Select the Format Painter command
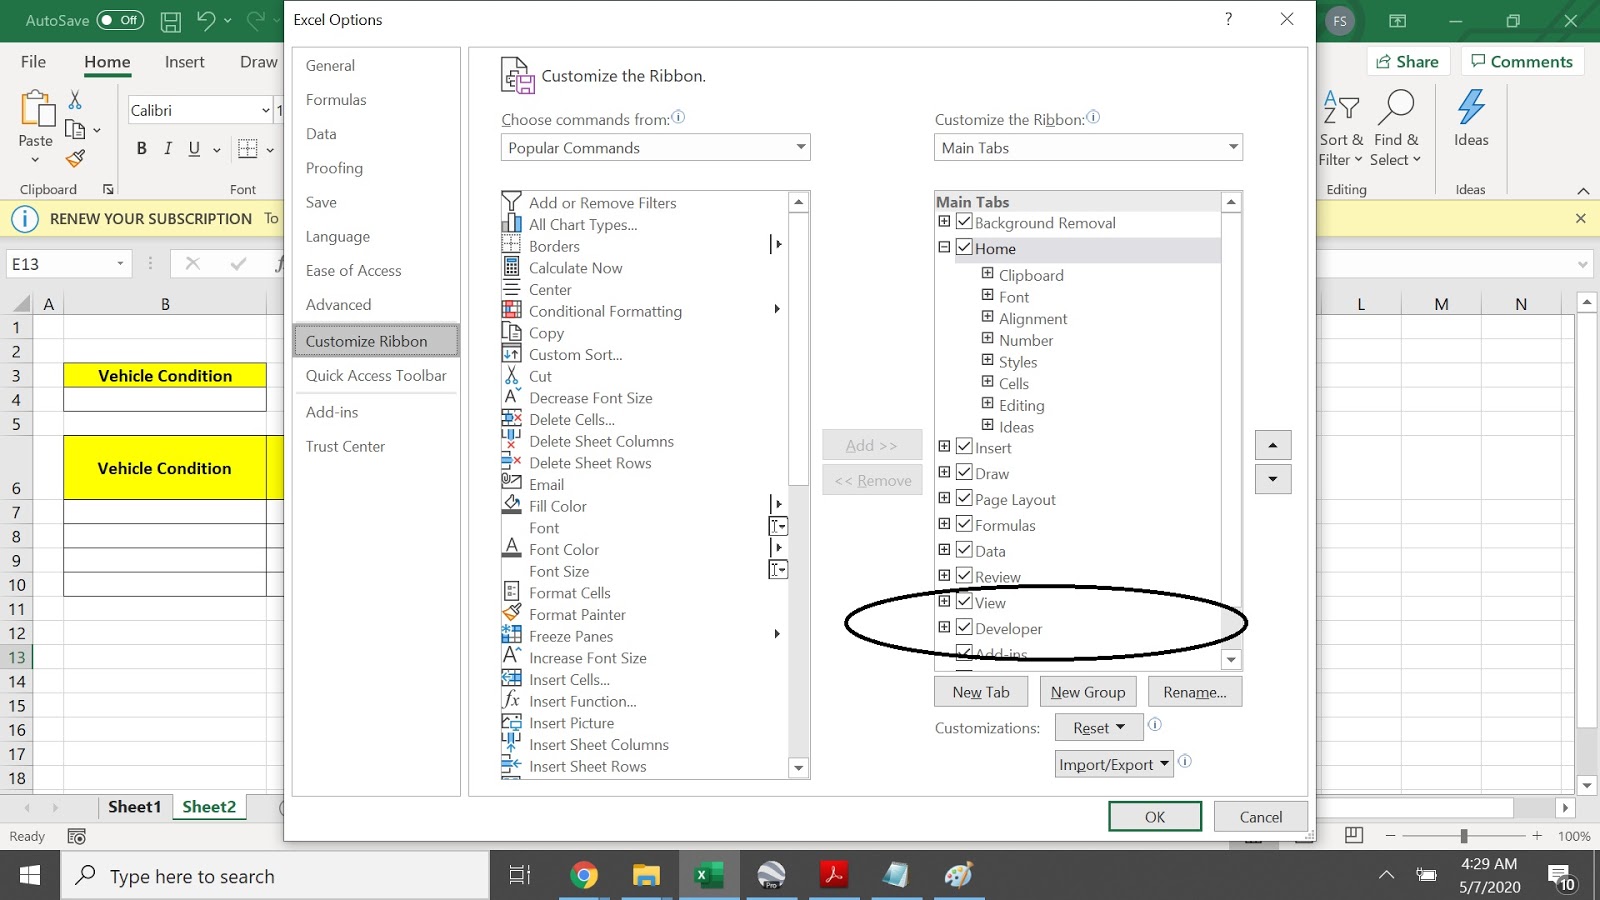Image resolution: width=1600 pixels, height=900 pixels. click(576, 614)
